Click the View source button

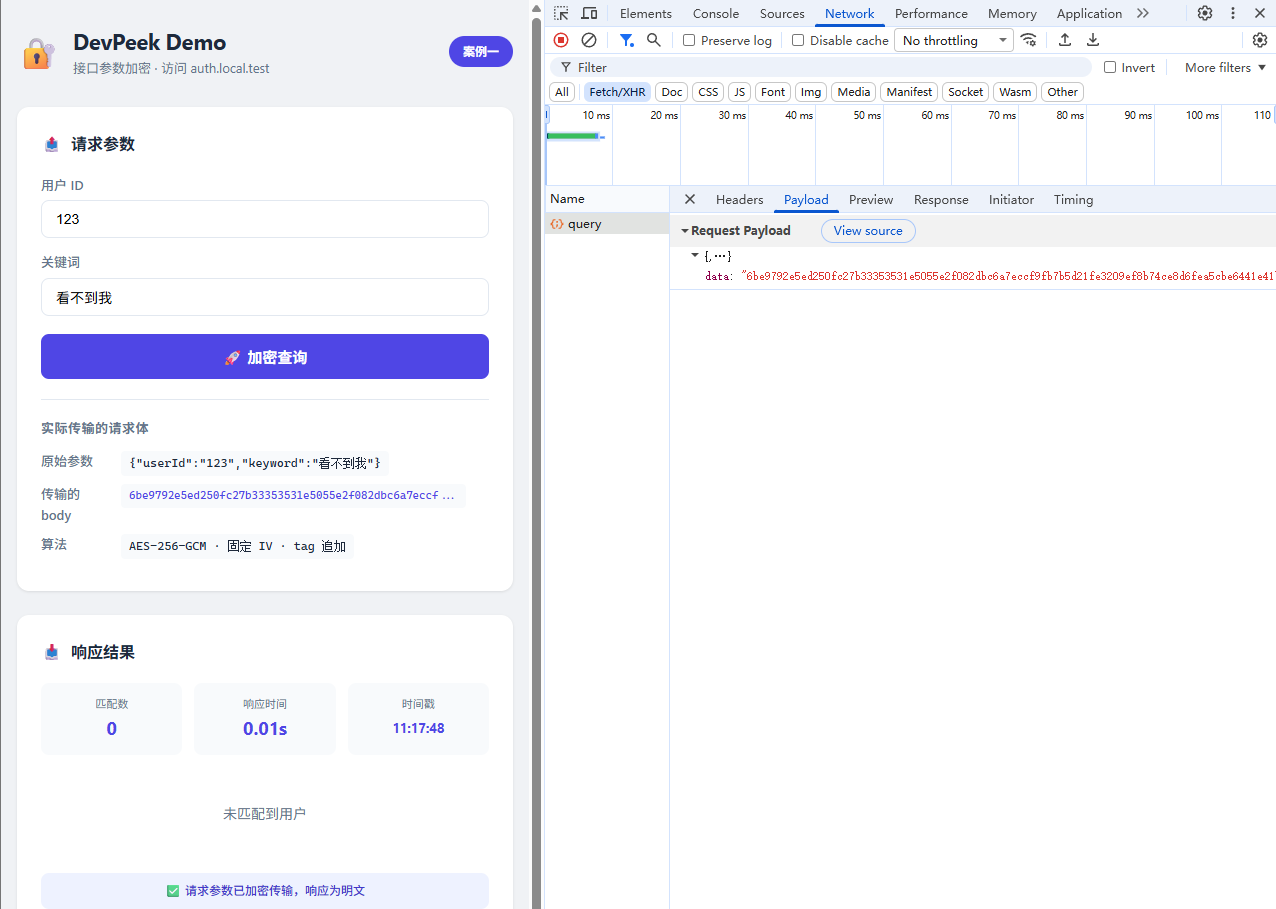coord(868,230)
